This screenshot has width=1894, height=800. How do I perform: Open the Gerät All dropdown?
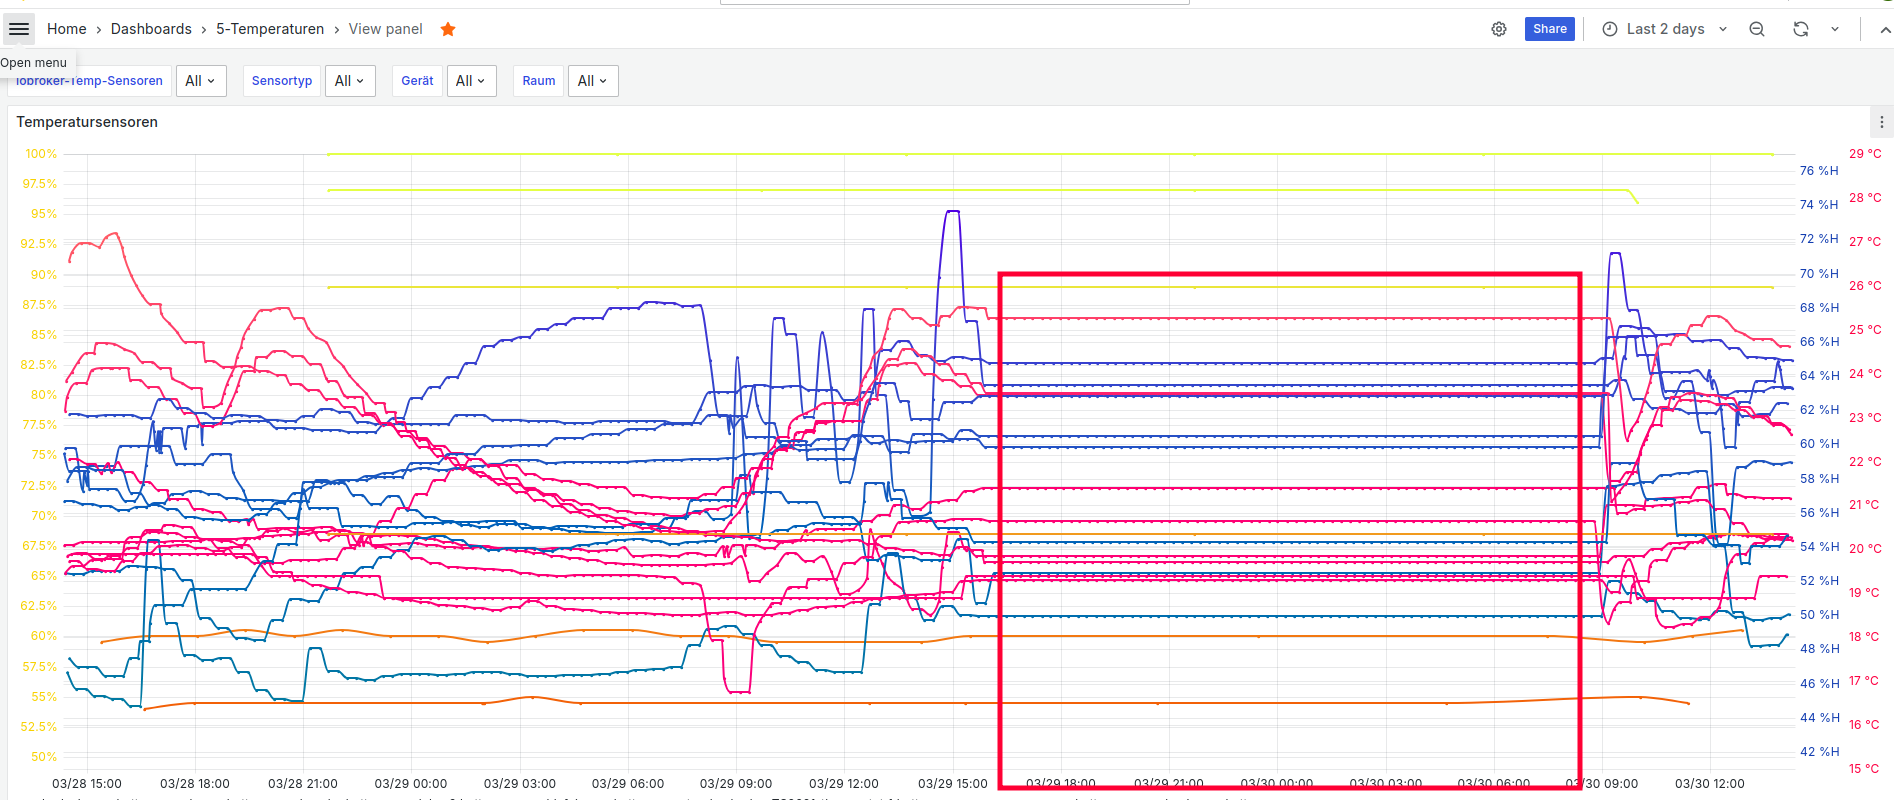(471, 81)
